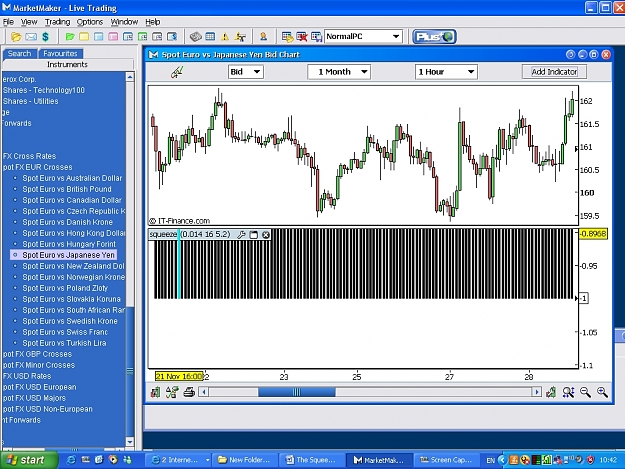The image size is (625, 469).
Task: Click the calendar grid toolbar icon
Action: pyautogui.click(x=210, y=37)
